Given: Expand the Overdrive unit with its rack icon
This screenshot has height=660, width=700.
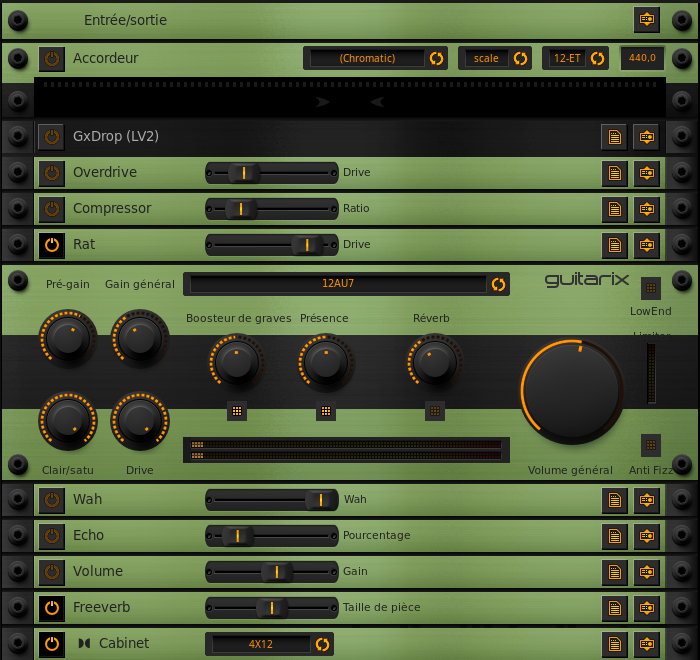Looking at the screenshot, I should pos(646,173).
